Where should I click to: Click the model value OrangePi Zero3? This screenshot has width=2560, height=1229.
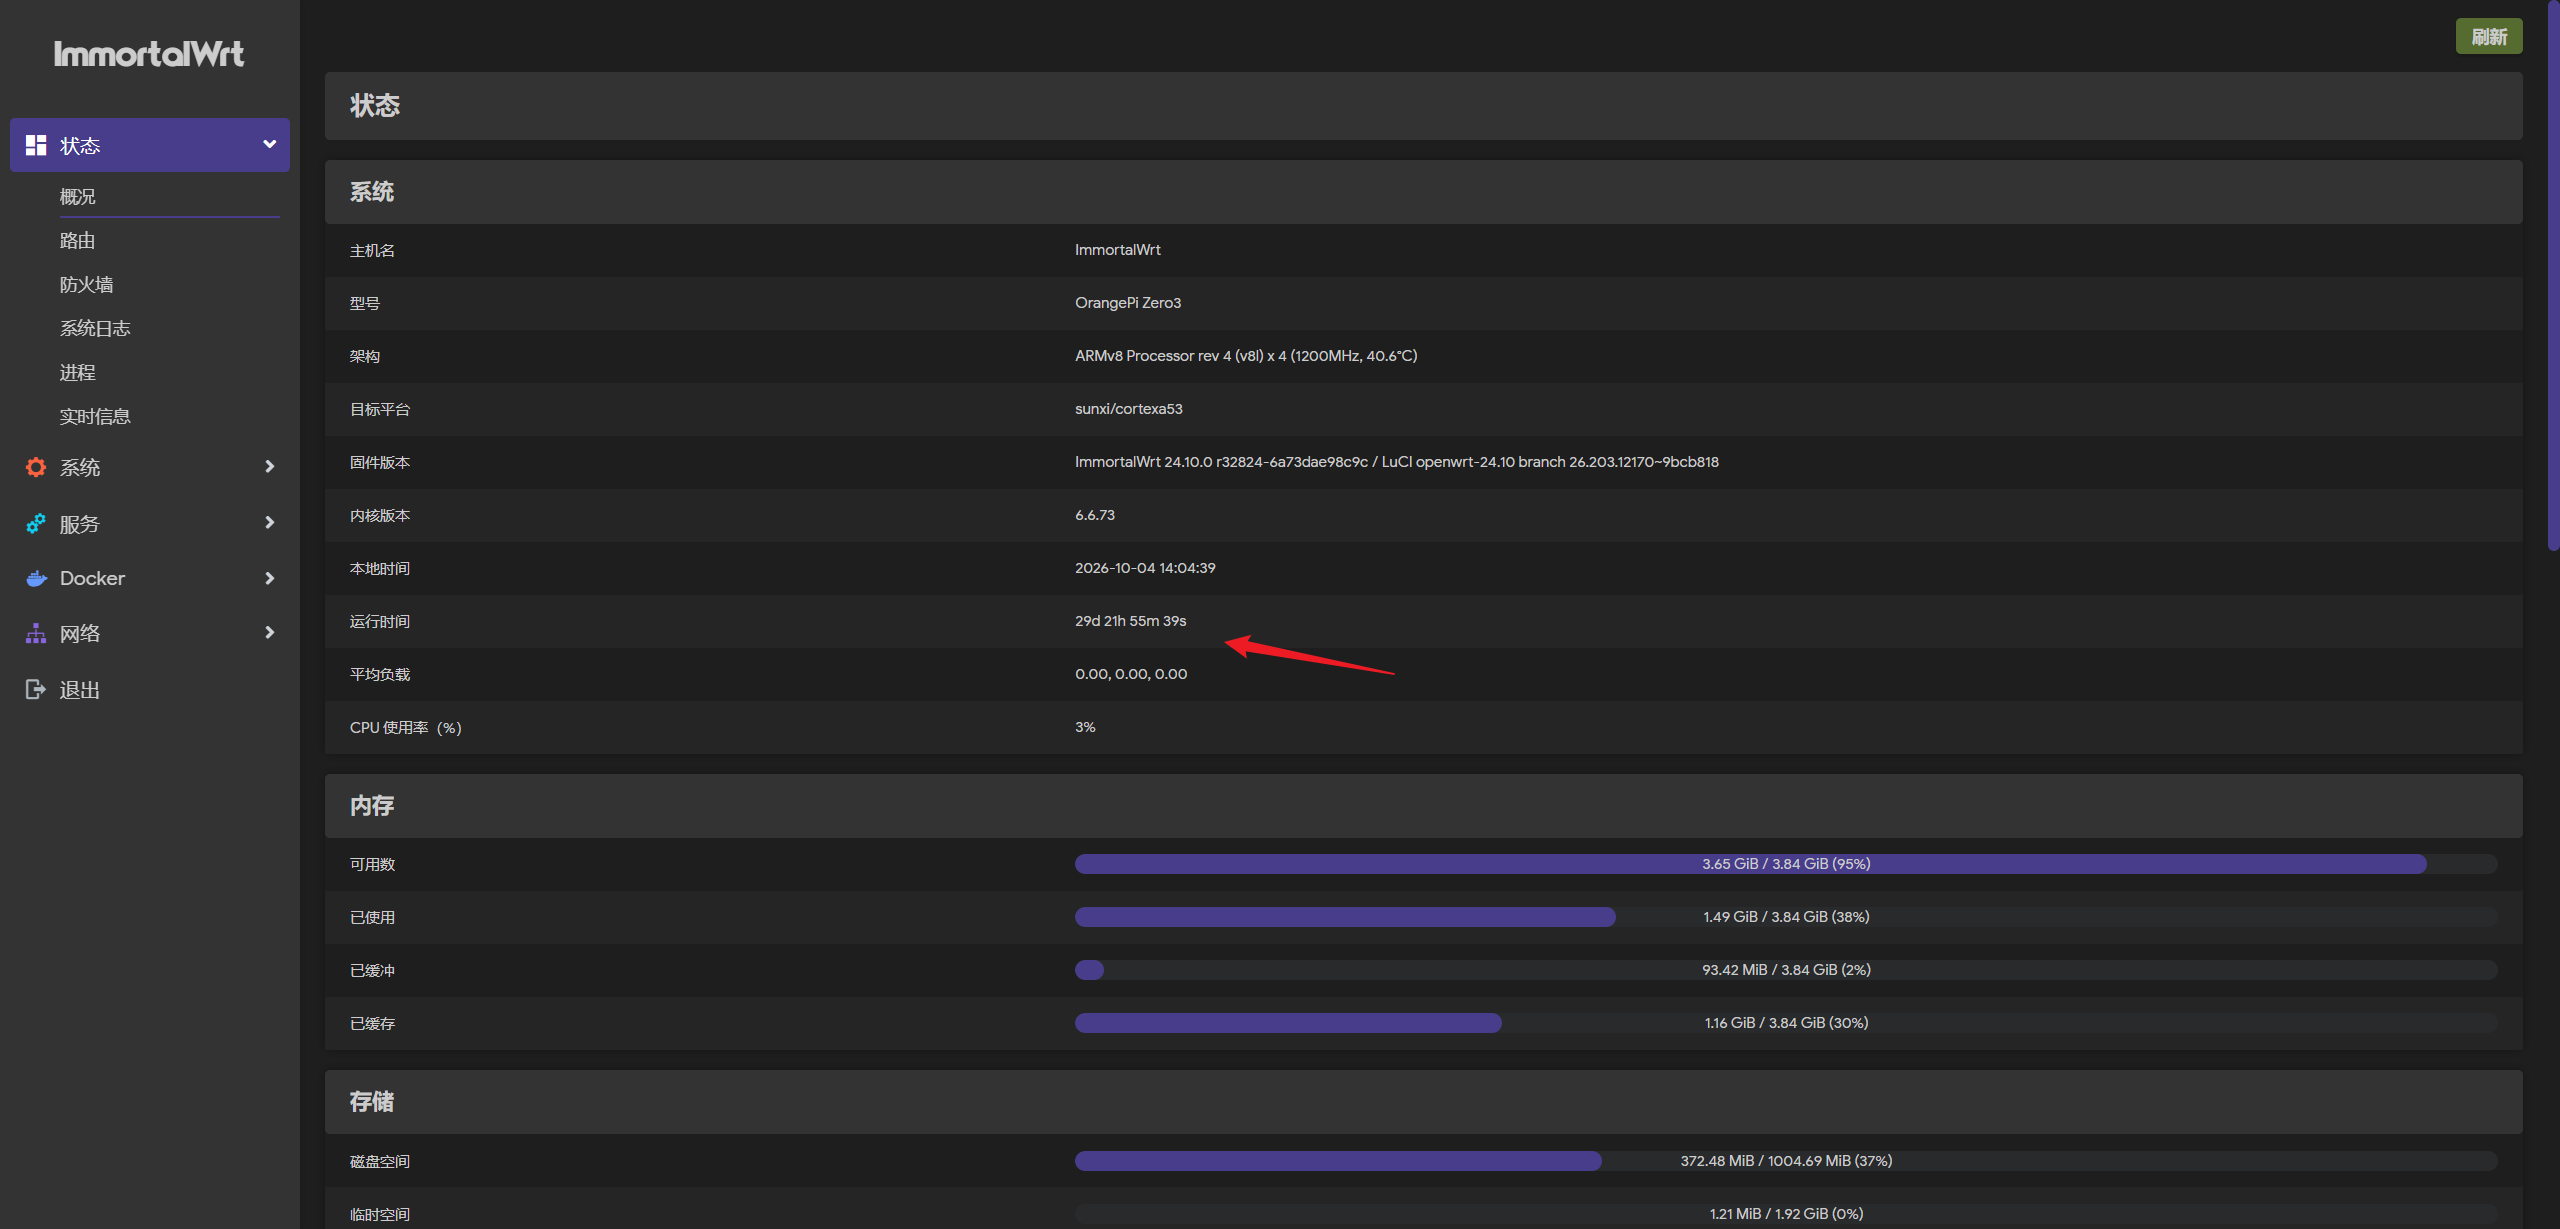[x=1128, y=303]
